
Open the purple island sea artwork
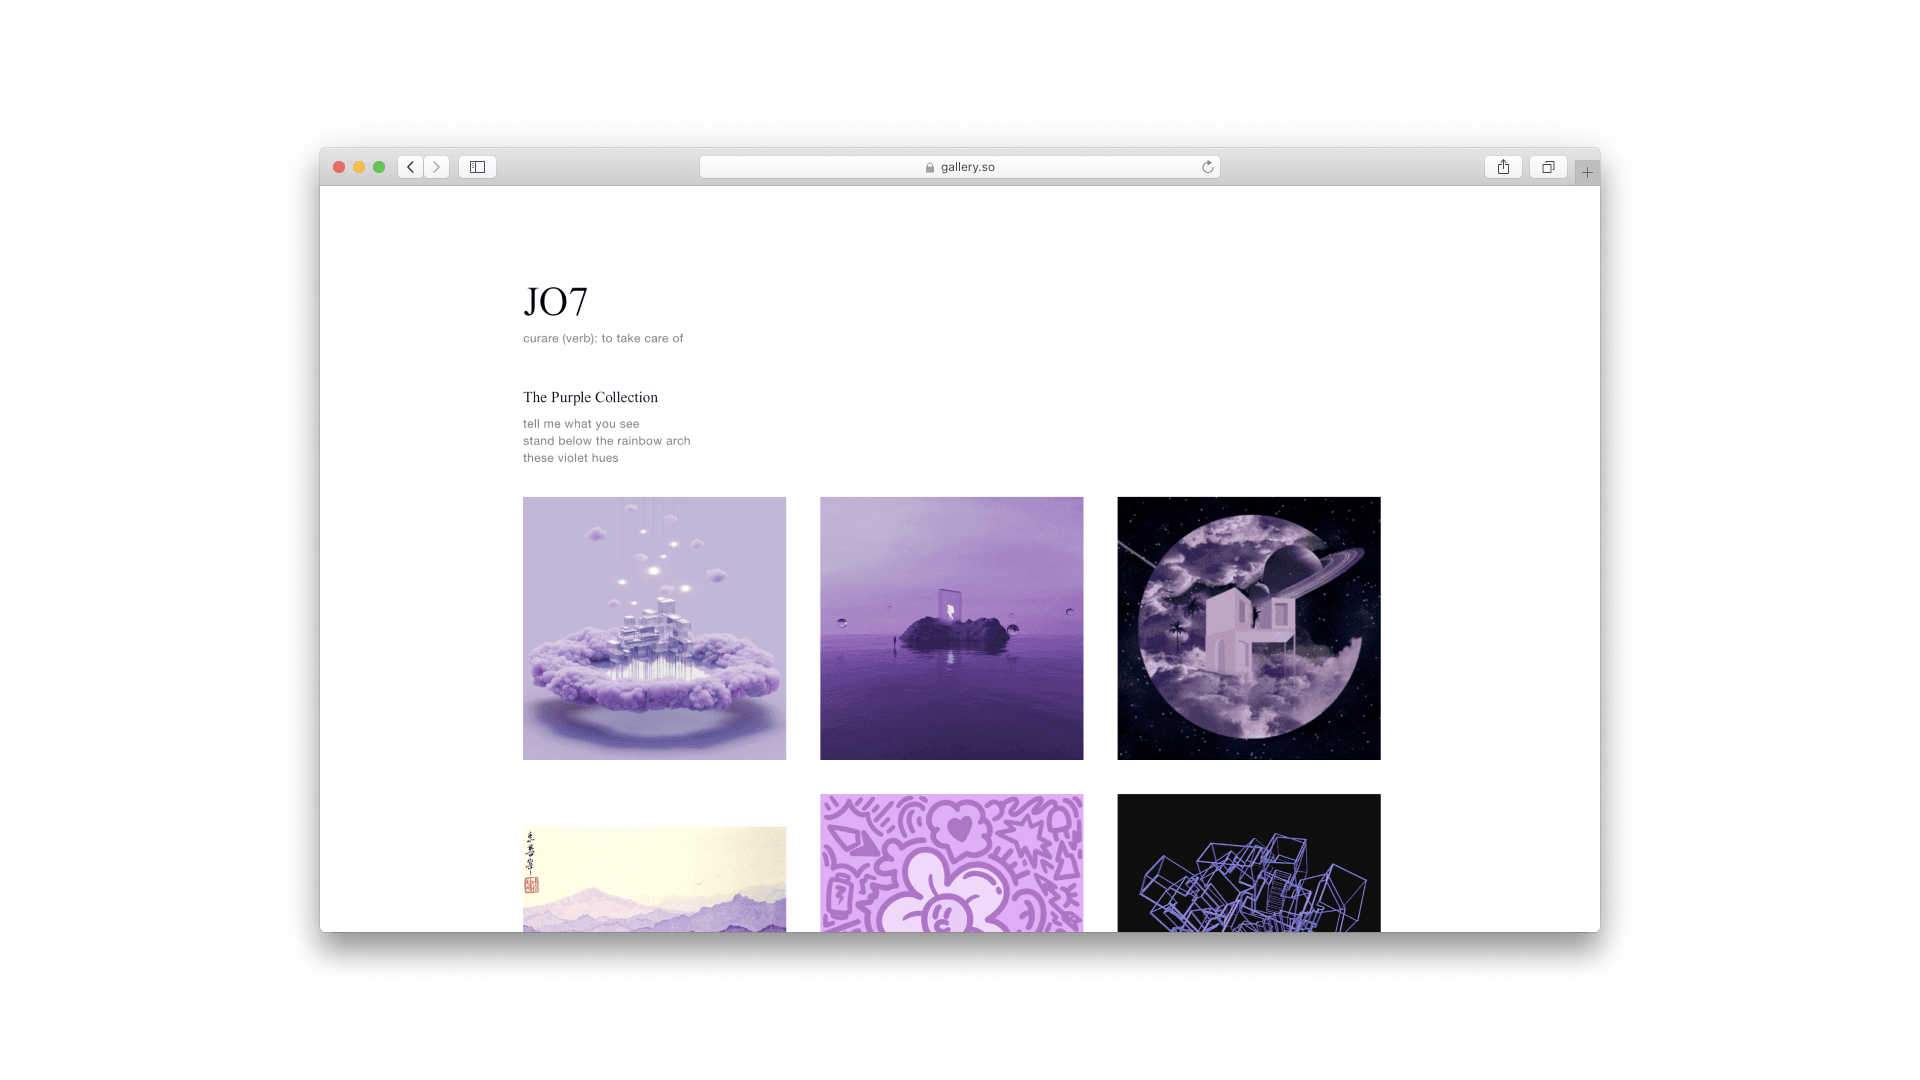tap(951, 628)
